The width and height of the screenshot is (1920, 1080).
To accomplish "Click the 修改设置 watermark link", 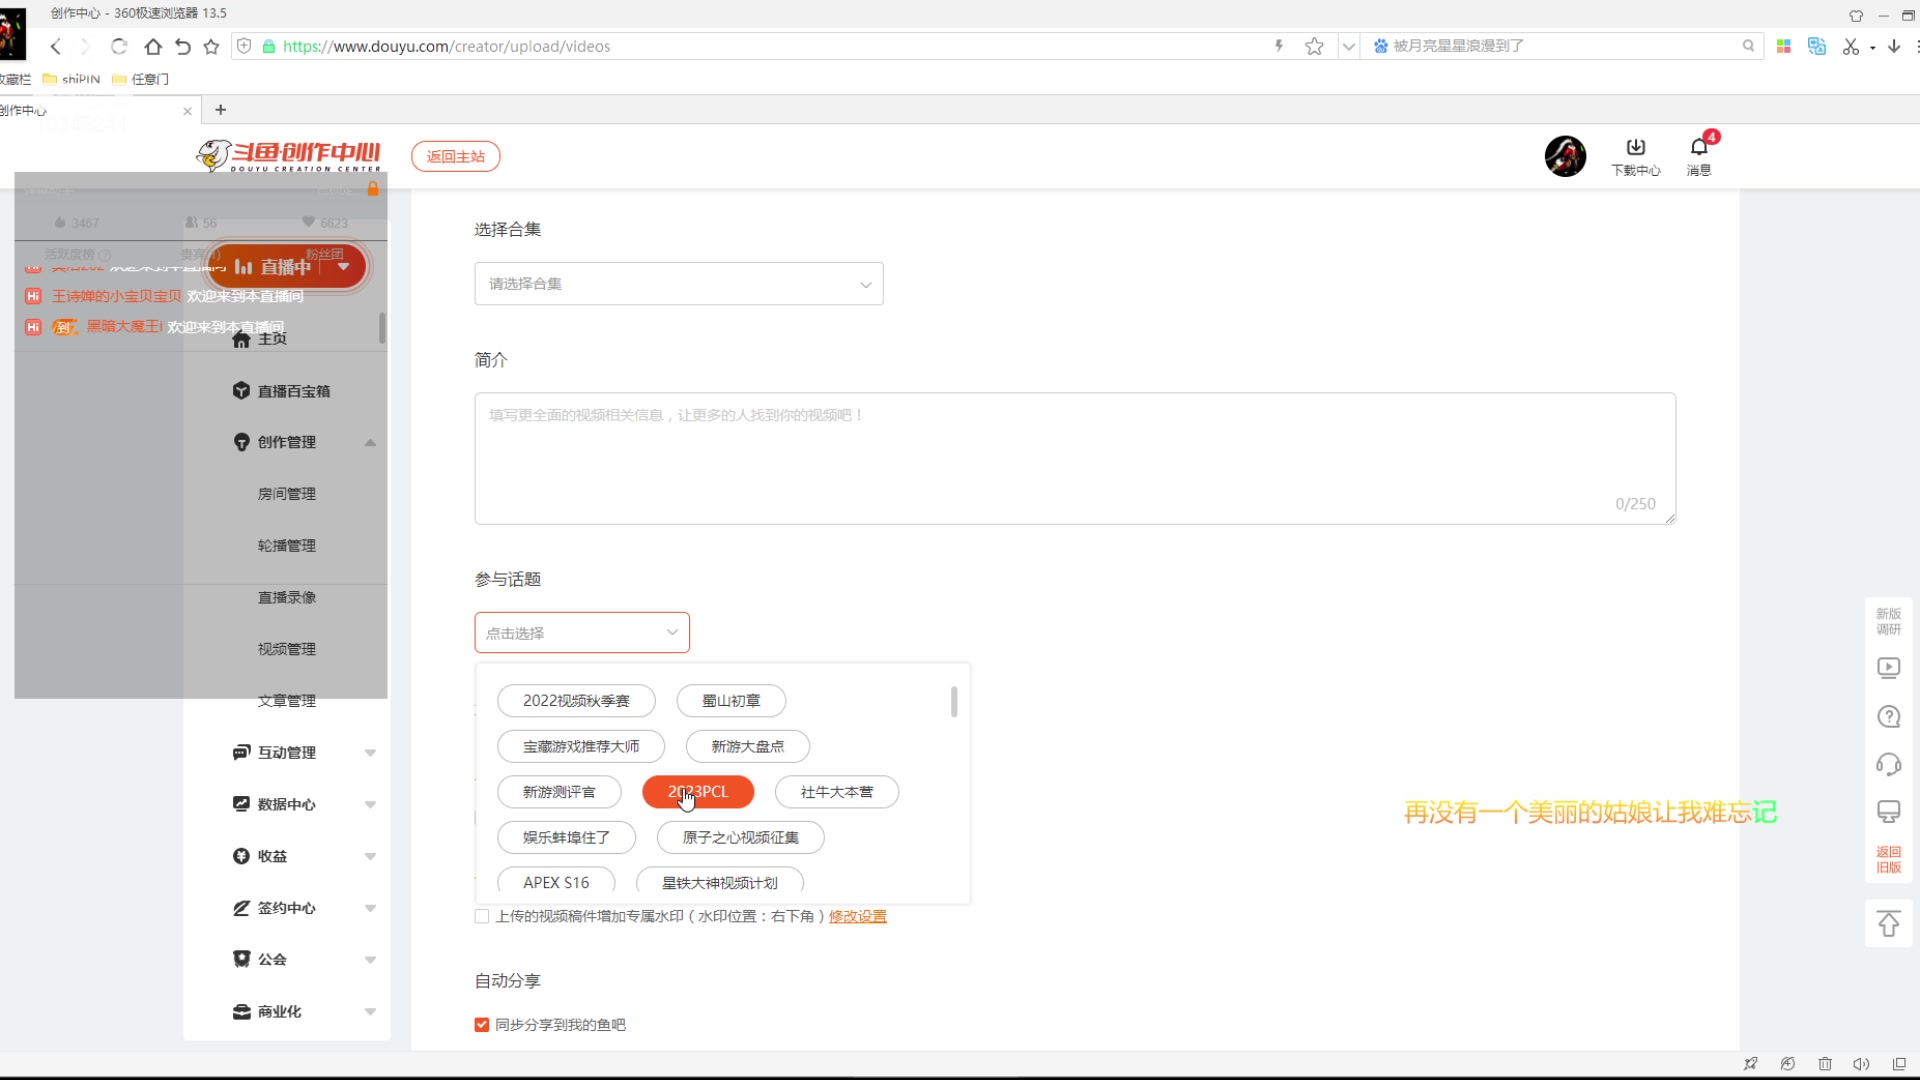I will (x=858, y=916).
